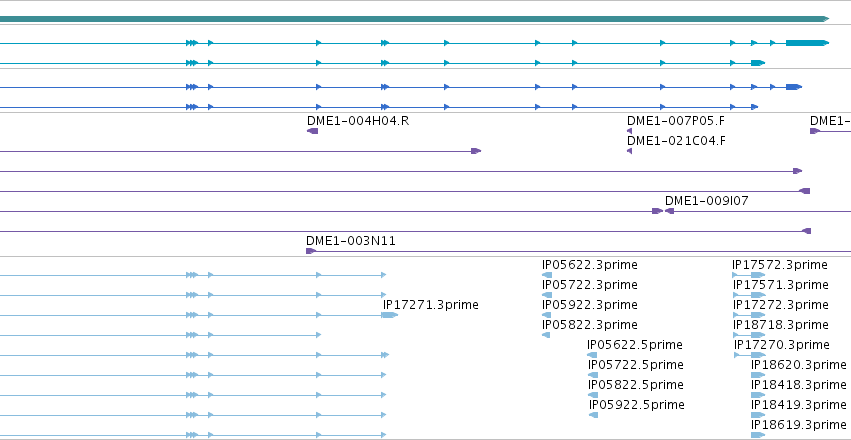
Task: Select the DME1-004H04.R feature label
Action: tap(358, 121)
